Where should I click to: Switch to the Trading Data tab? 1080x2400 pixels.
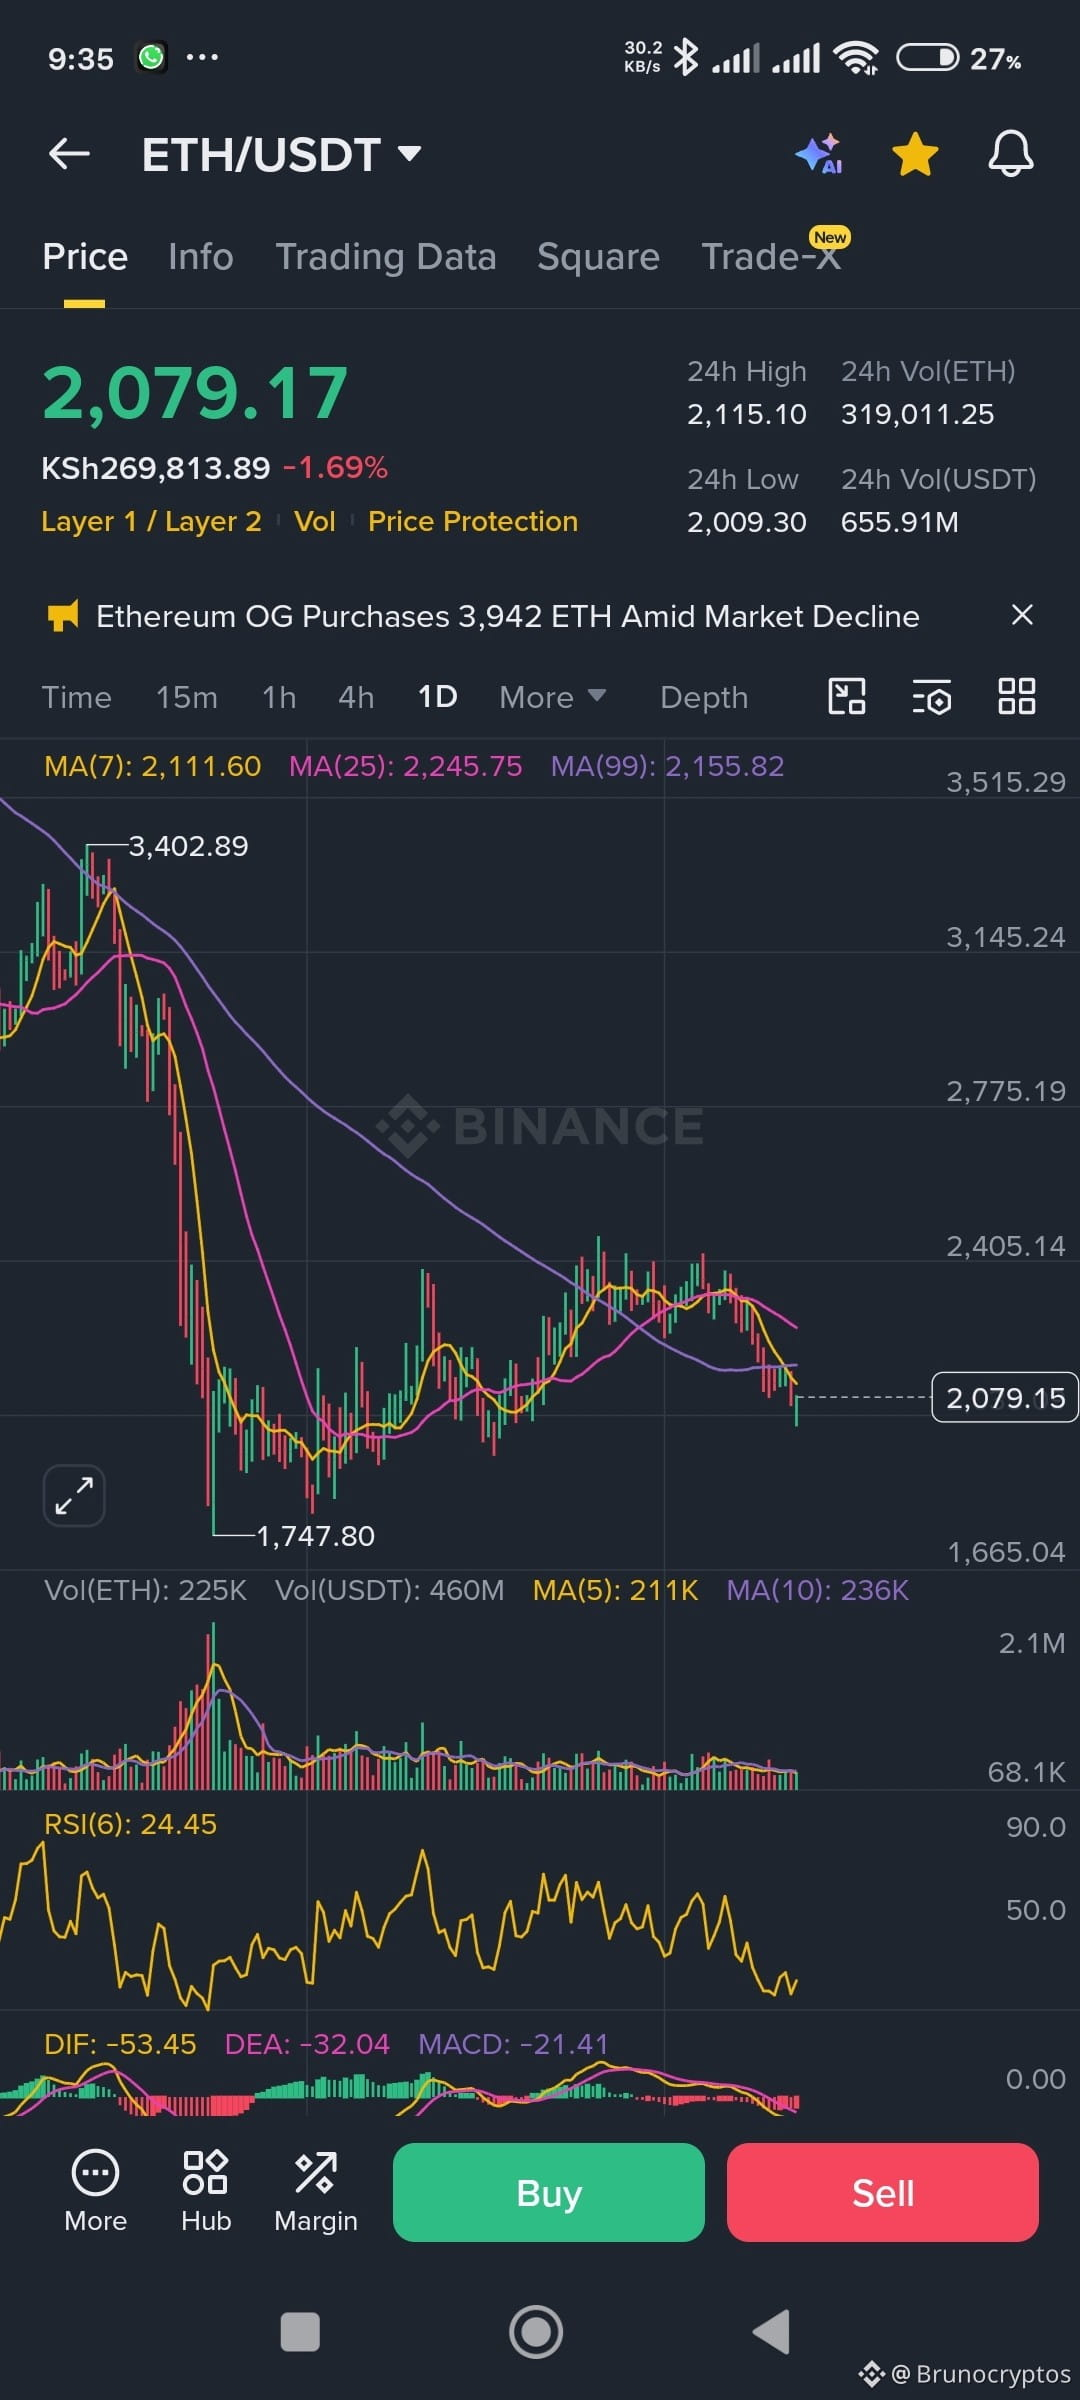(x=386, y=257)
